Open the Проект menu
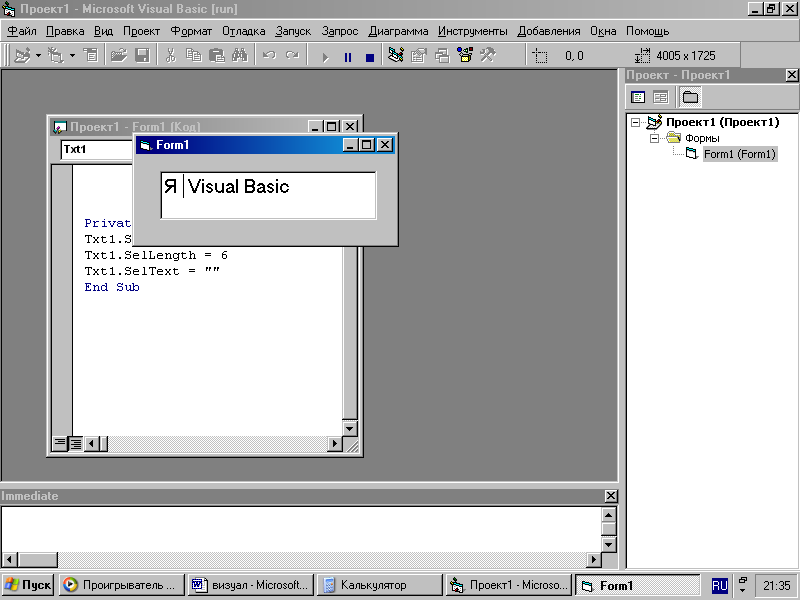 coord(141,31)
